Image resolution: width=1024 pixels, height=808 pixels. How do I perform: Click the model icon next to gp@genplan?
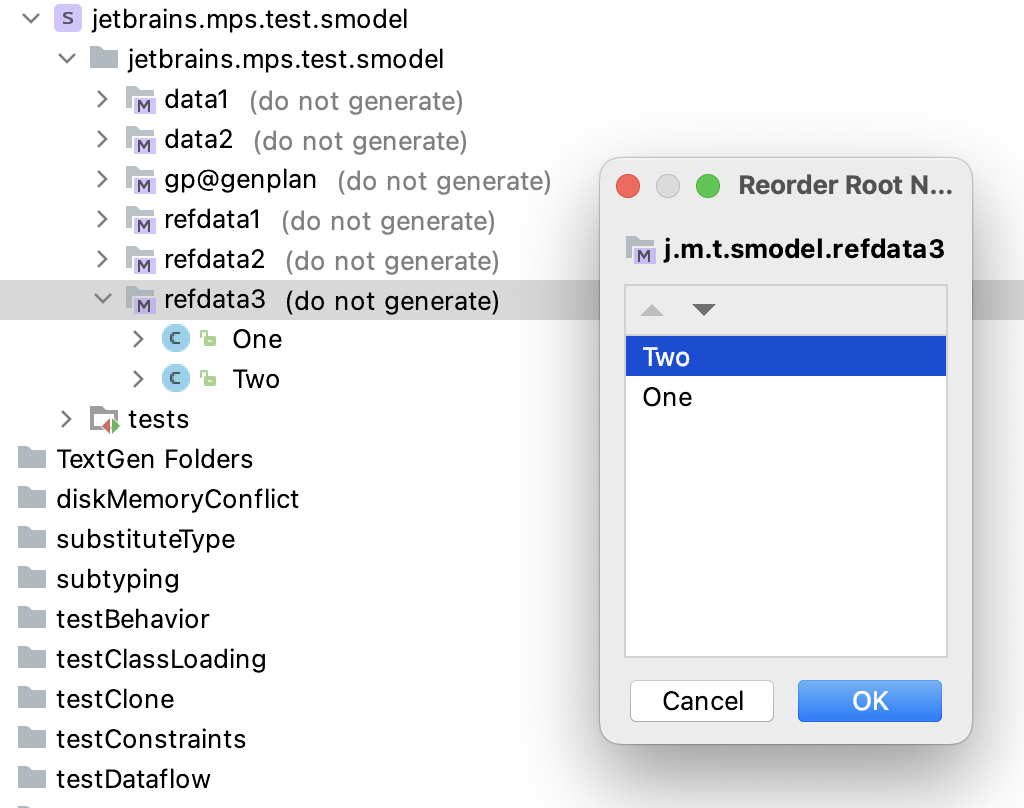[x=140, y=180]
